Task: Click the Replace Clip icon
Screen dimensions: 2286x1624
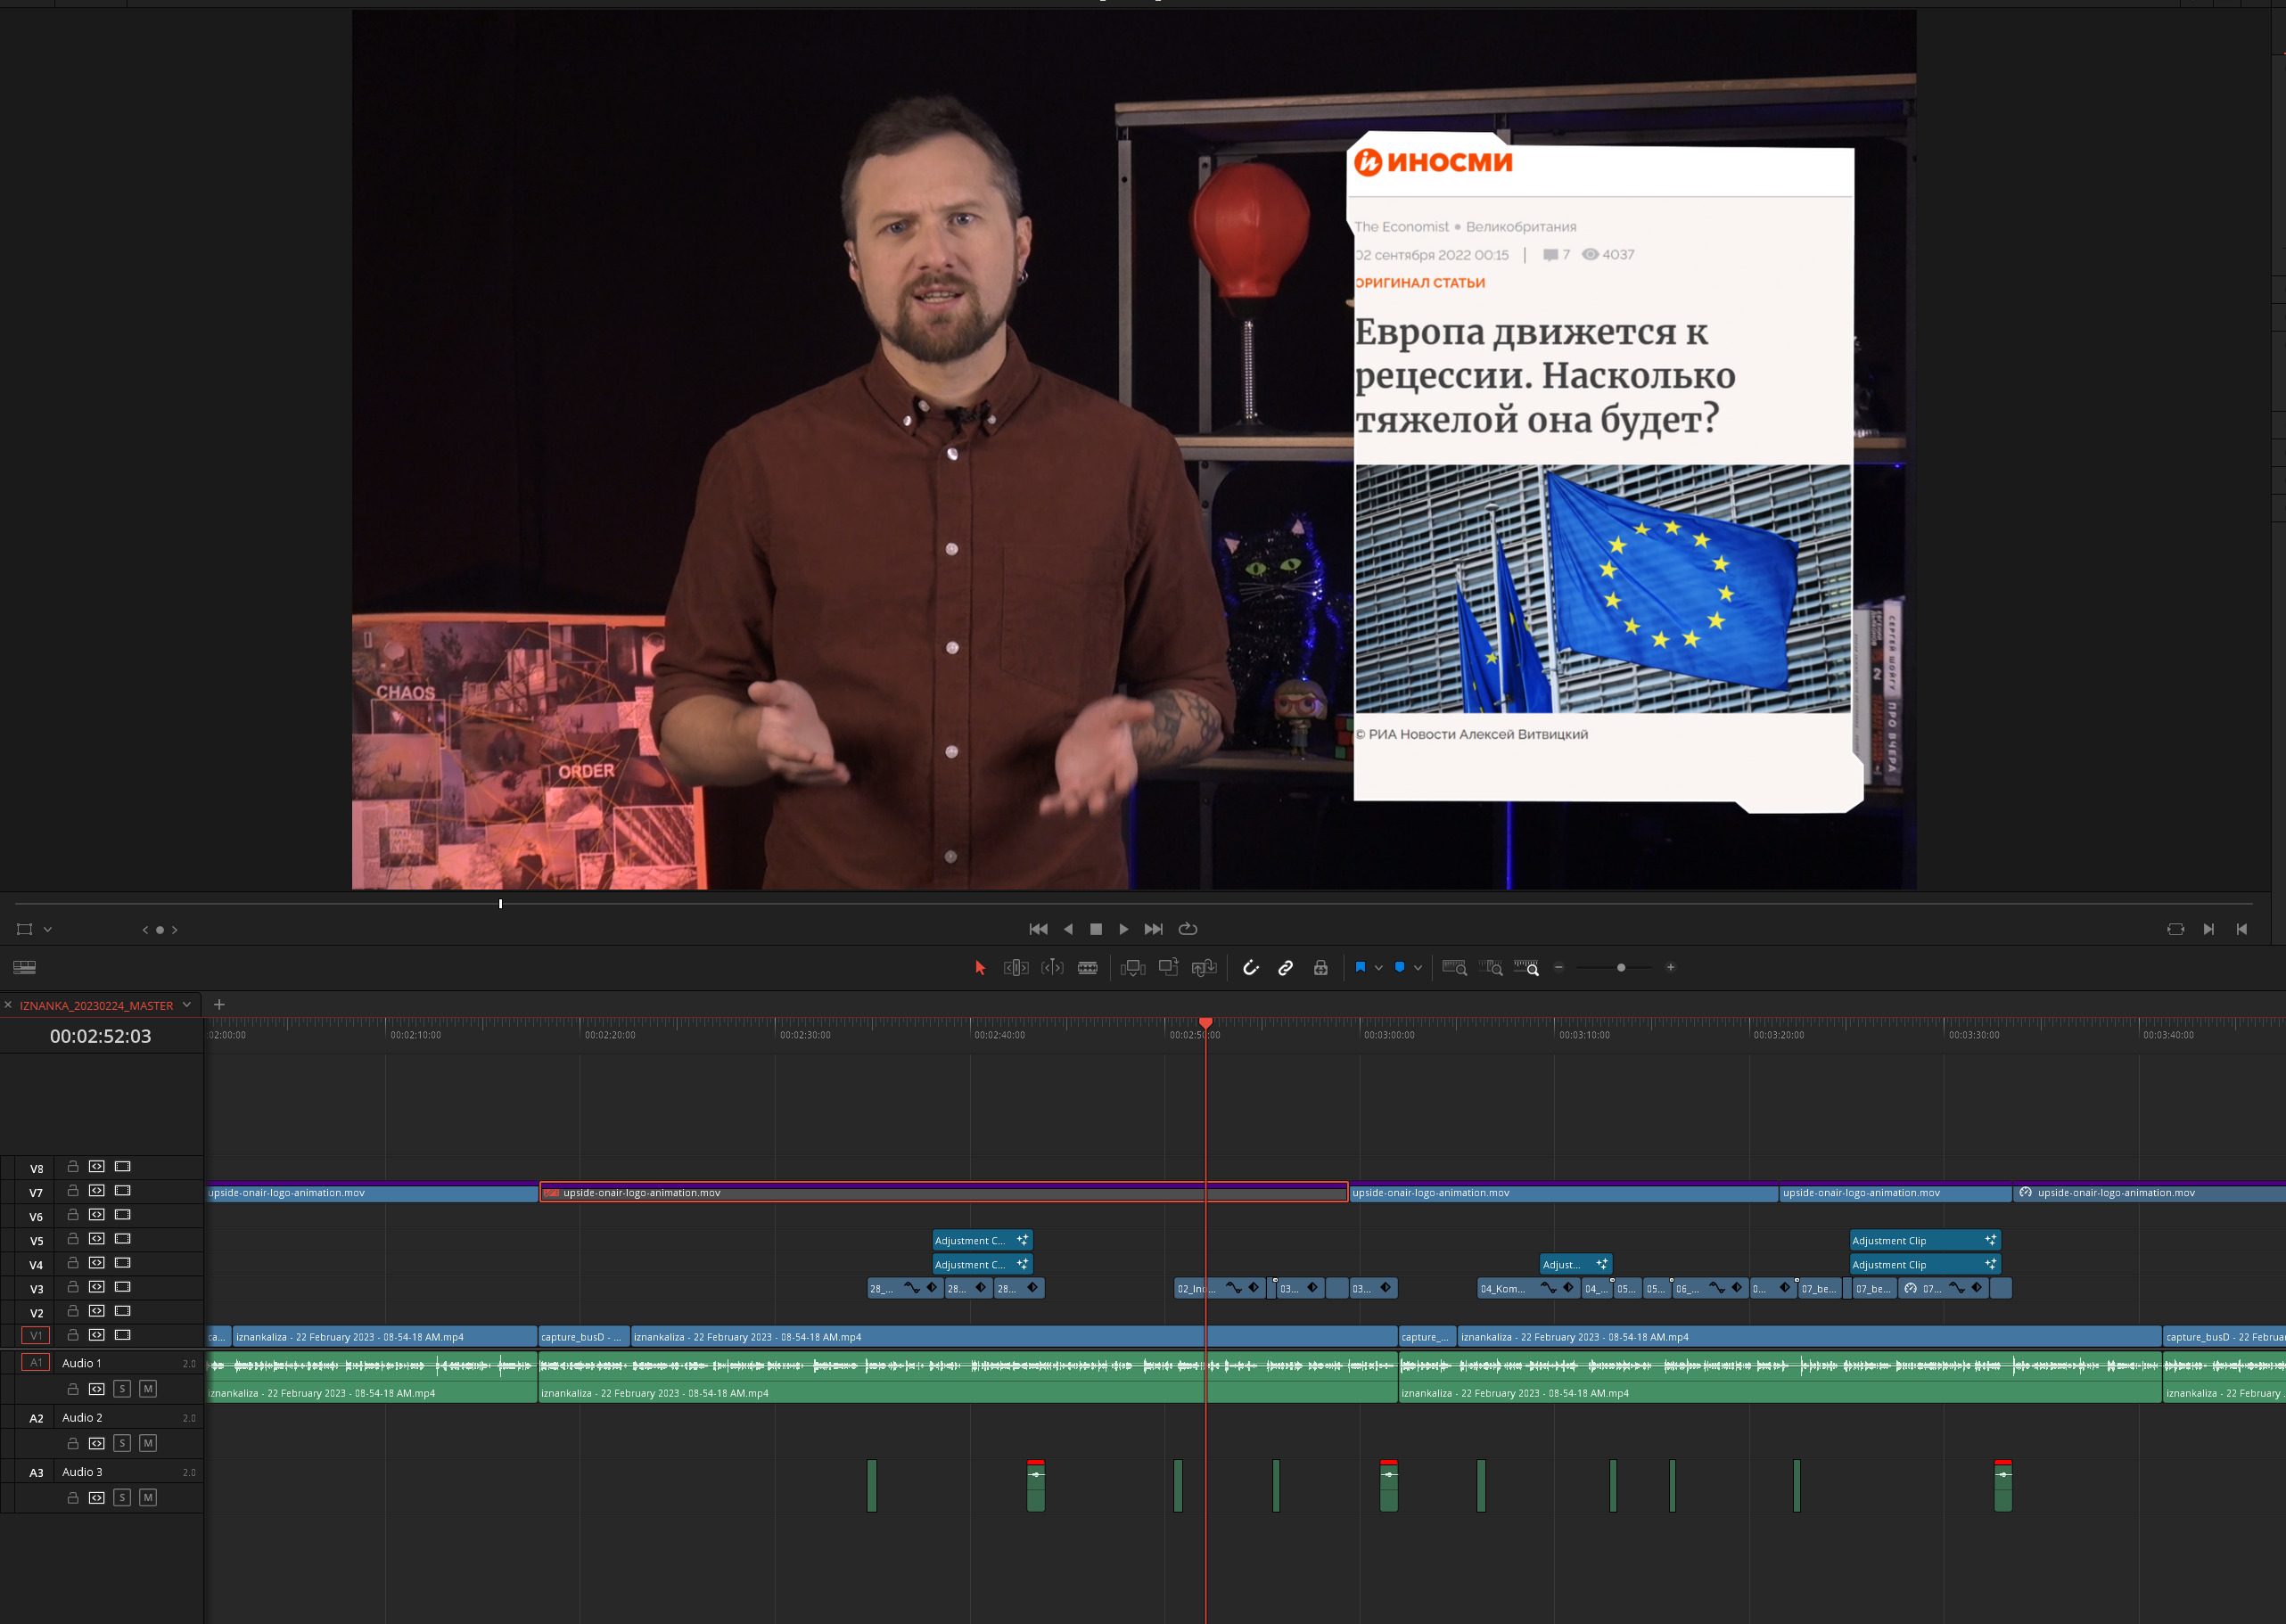Action: pyautogui.click(x=1204, y=967)
